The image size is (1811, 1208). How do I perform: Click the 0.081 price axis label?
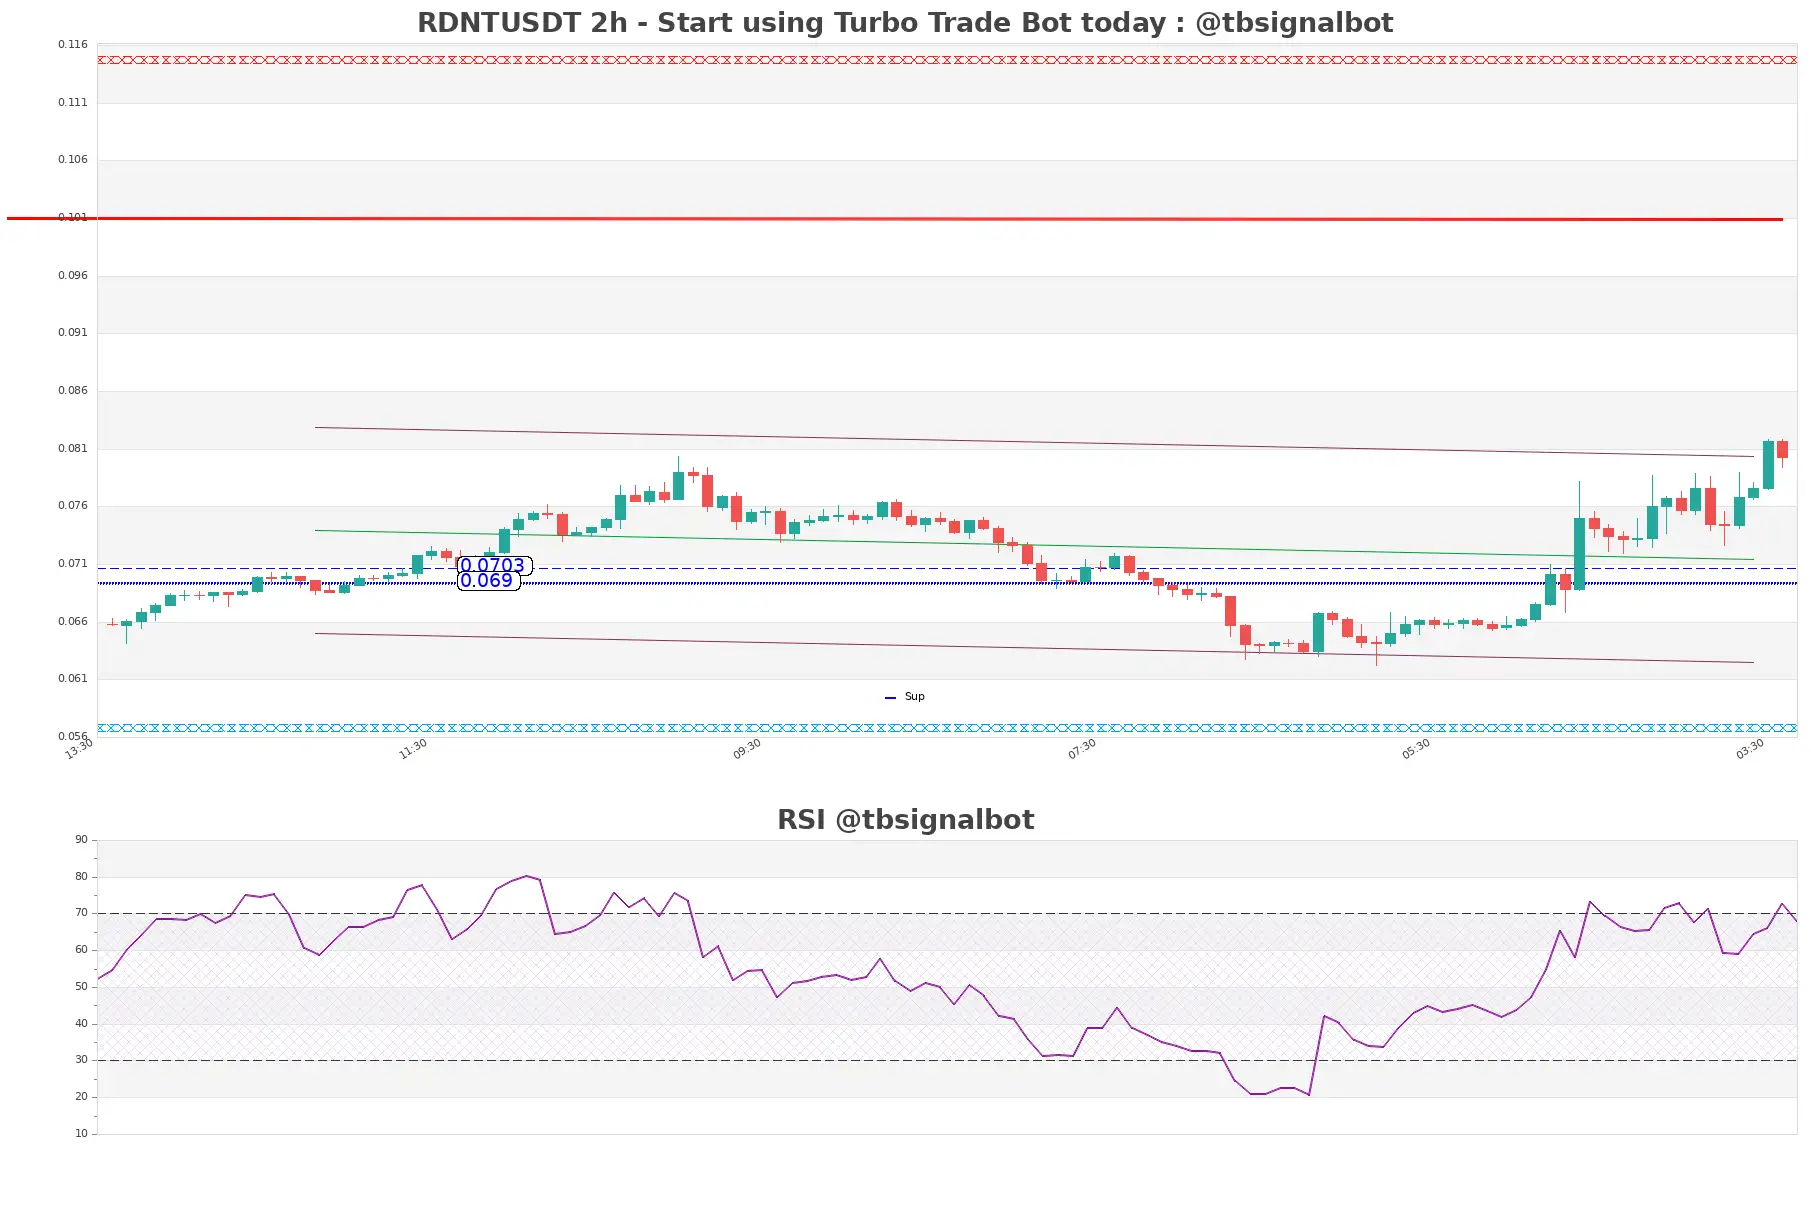coord(73,449)
